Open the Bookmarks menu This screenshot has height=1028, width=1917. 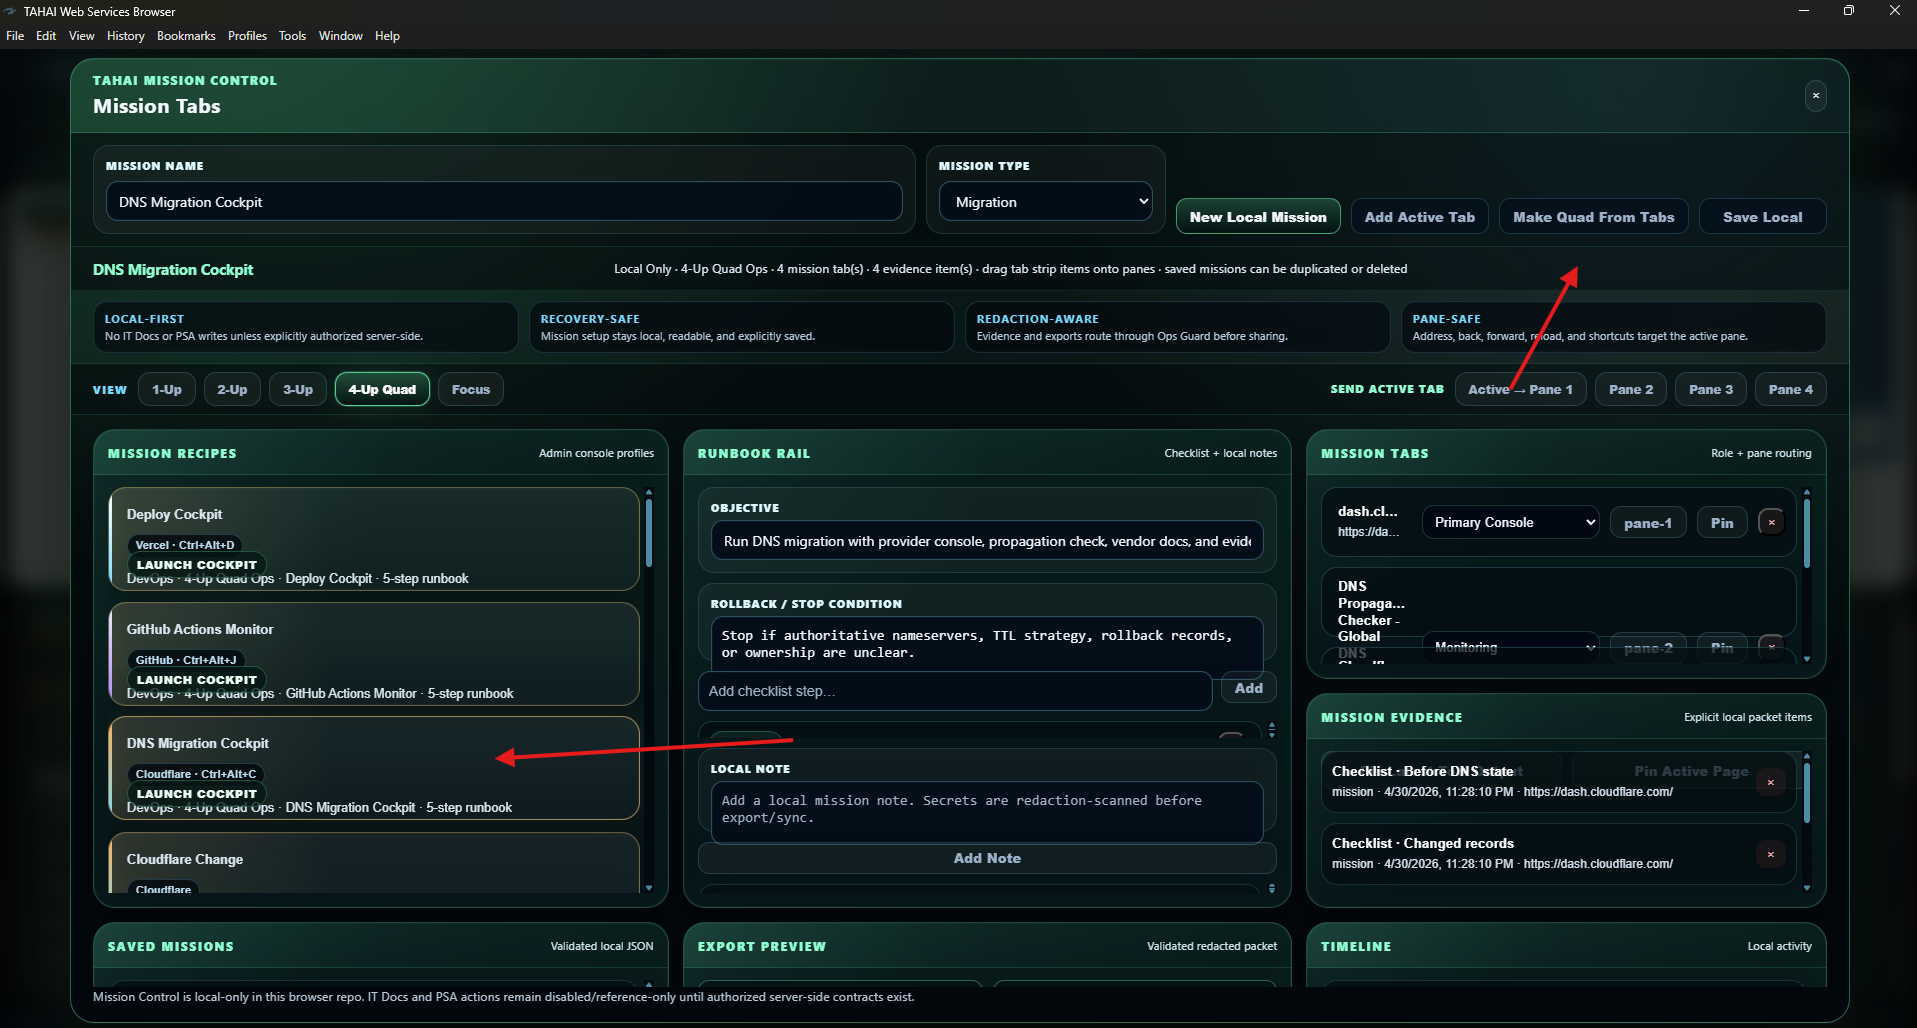point(186,36)
